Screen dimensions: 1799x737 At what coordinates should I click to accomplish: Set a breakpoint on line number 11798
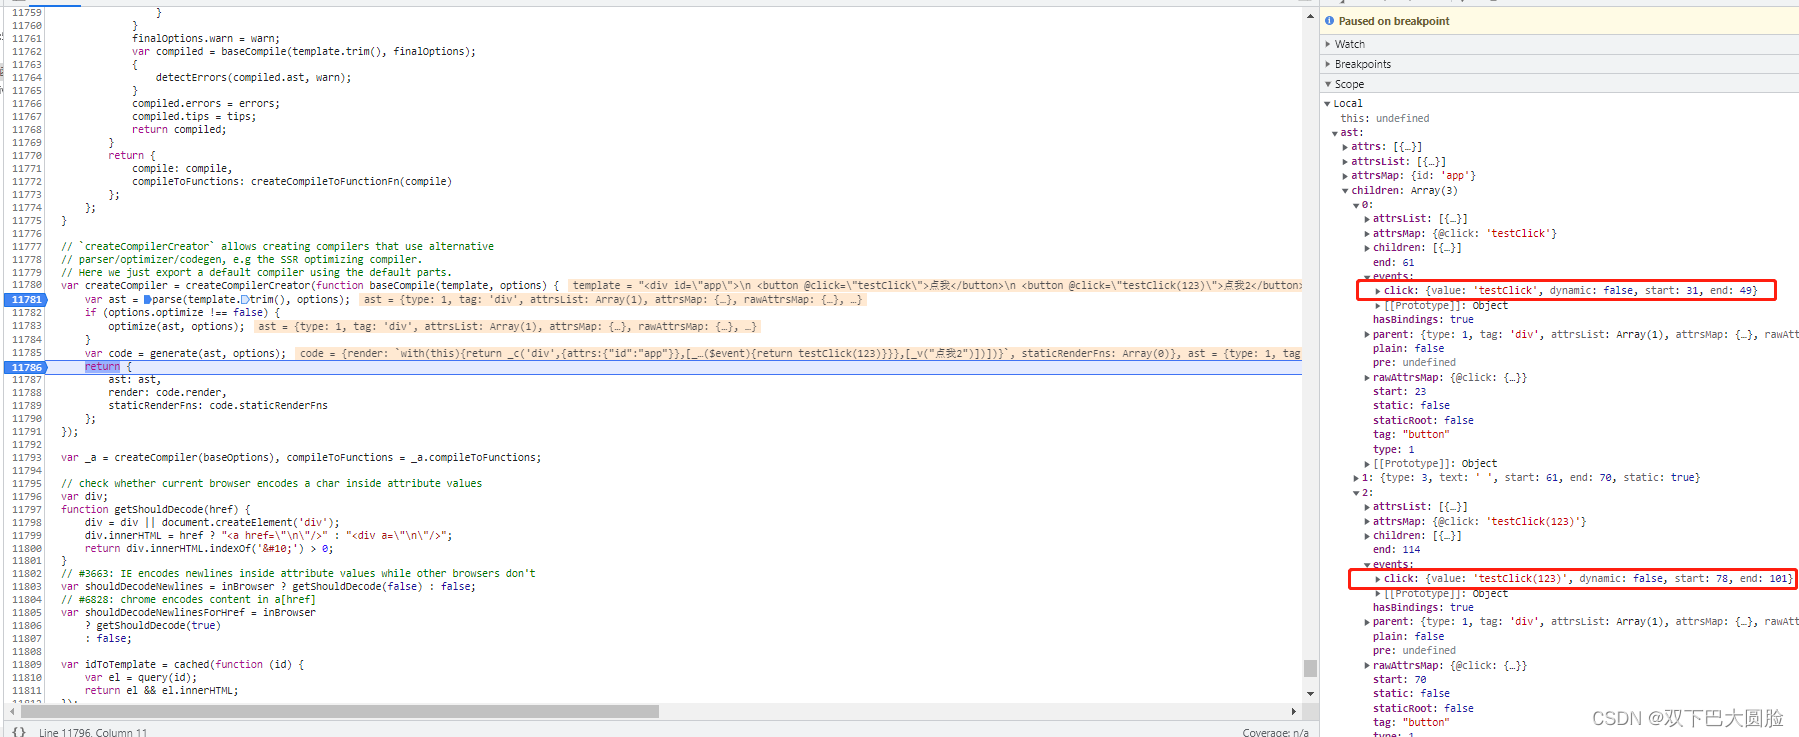pyautogui.click(x=27, y=522)
